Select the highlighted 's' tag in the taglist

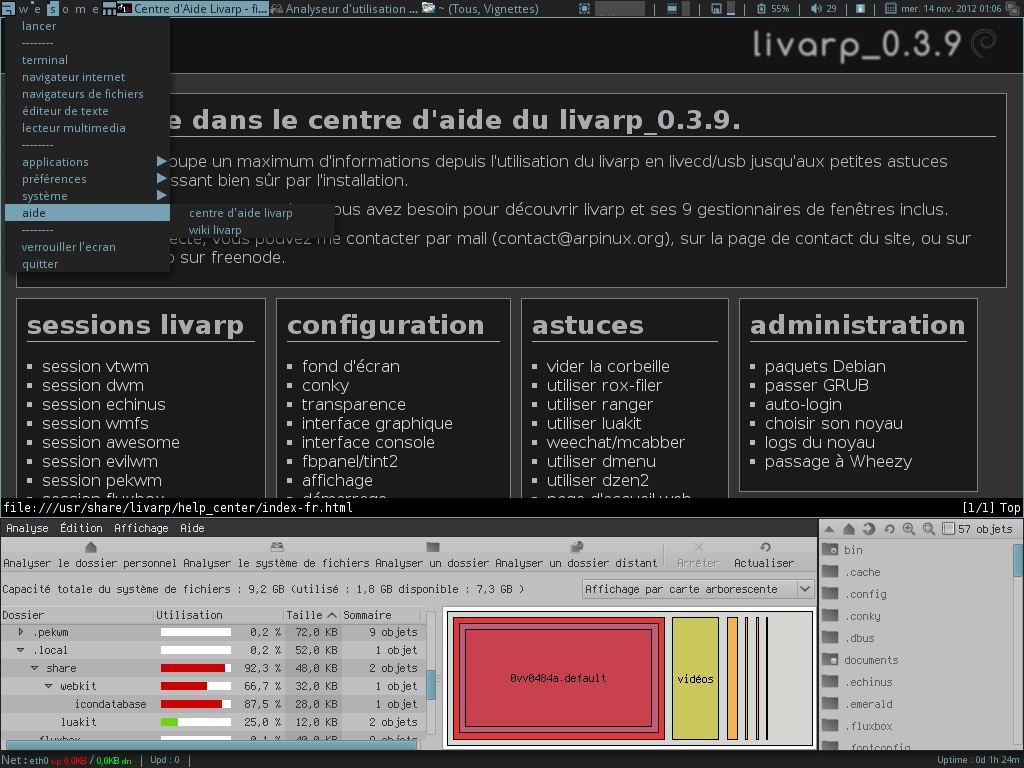52,8
